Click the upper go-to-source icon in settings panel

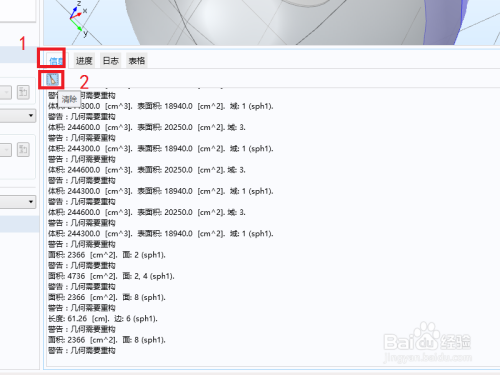coord(23,92)
